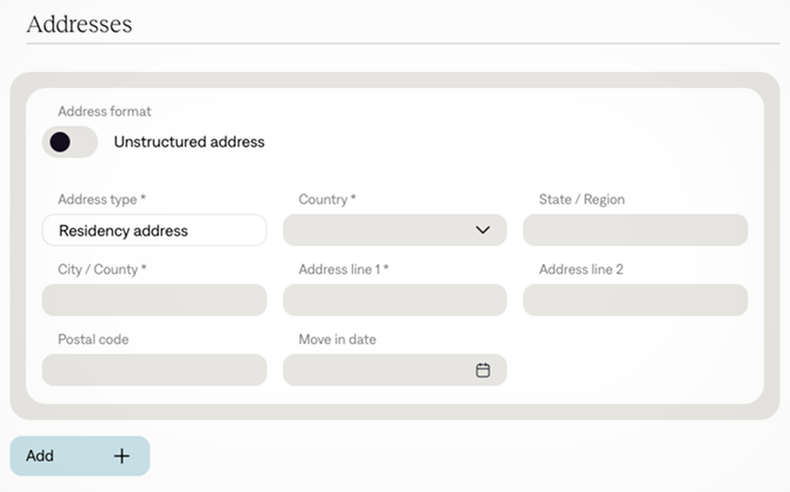
Task: Open the Address type selector showing Residency address
Action: tap(154, 230)
